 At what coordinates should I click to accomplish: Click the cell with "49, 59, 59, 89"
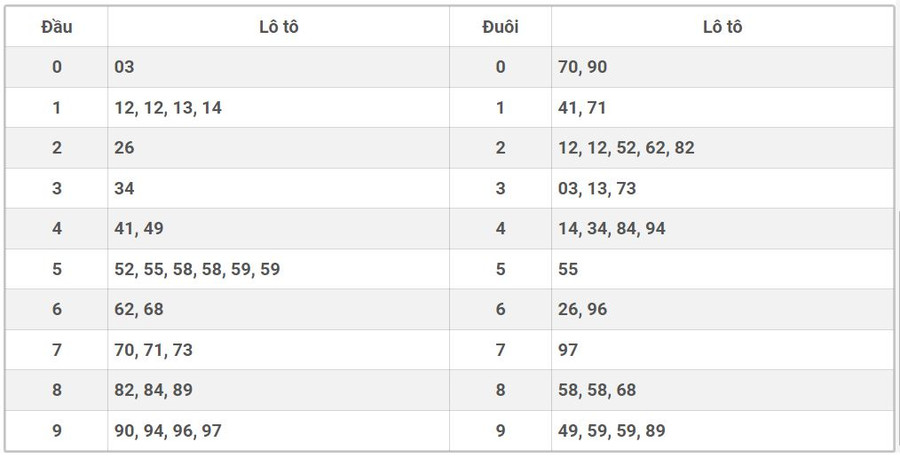click(x=612, y=431)
